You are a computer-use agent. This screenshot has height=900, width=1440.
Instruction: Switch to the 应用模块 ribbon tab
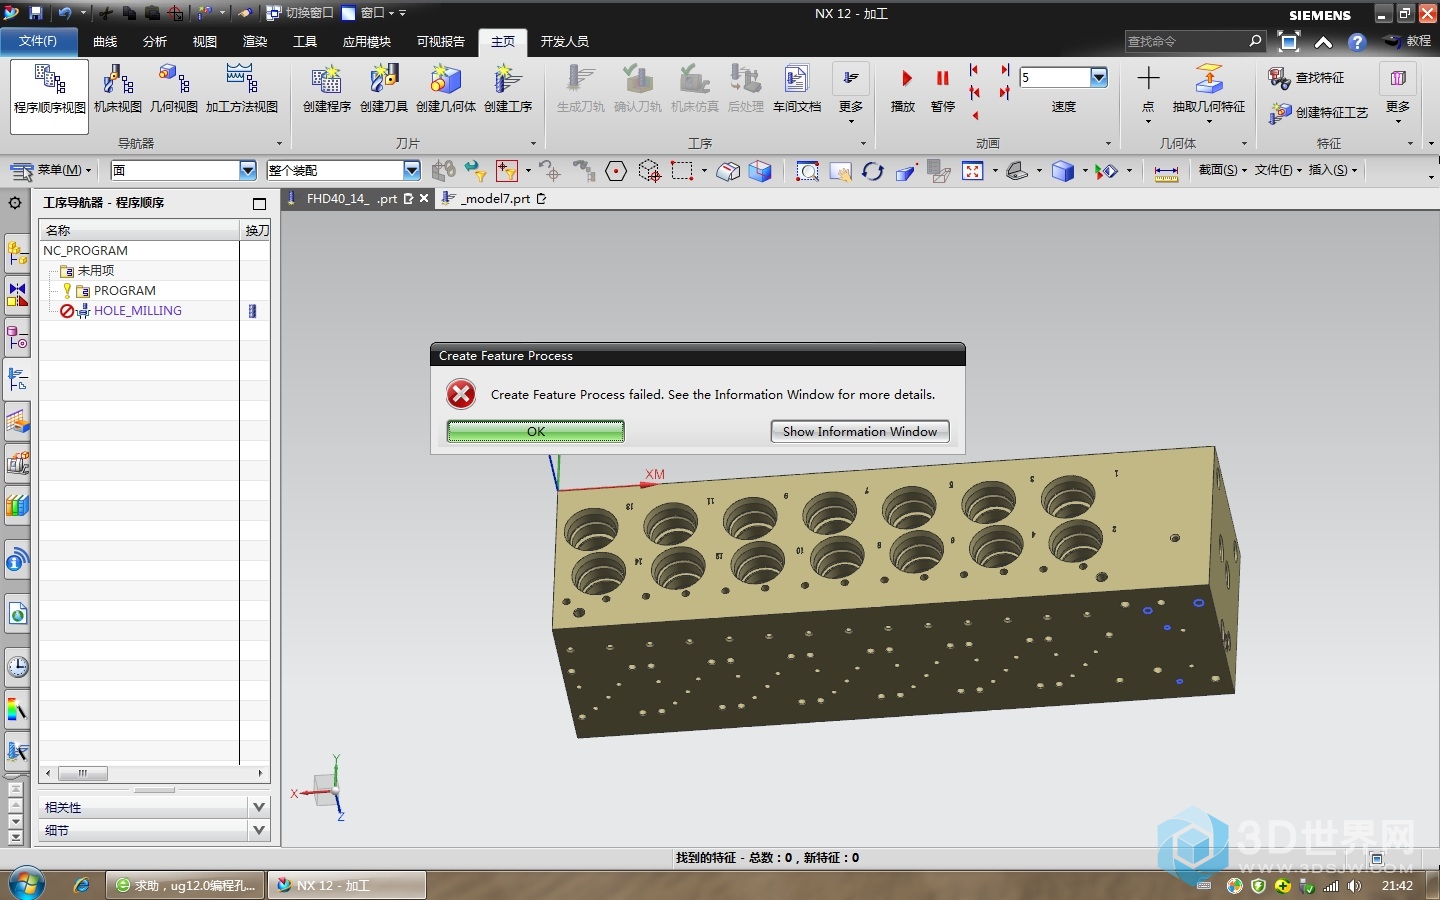[x=367, y=41]
